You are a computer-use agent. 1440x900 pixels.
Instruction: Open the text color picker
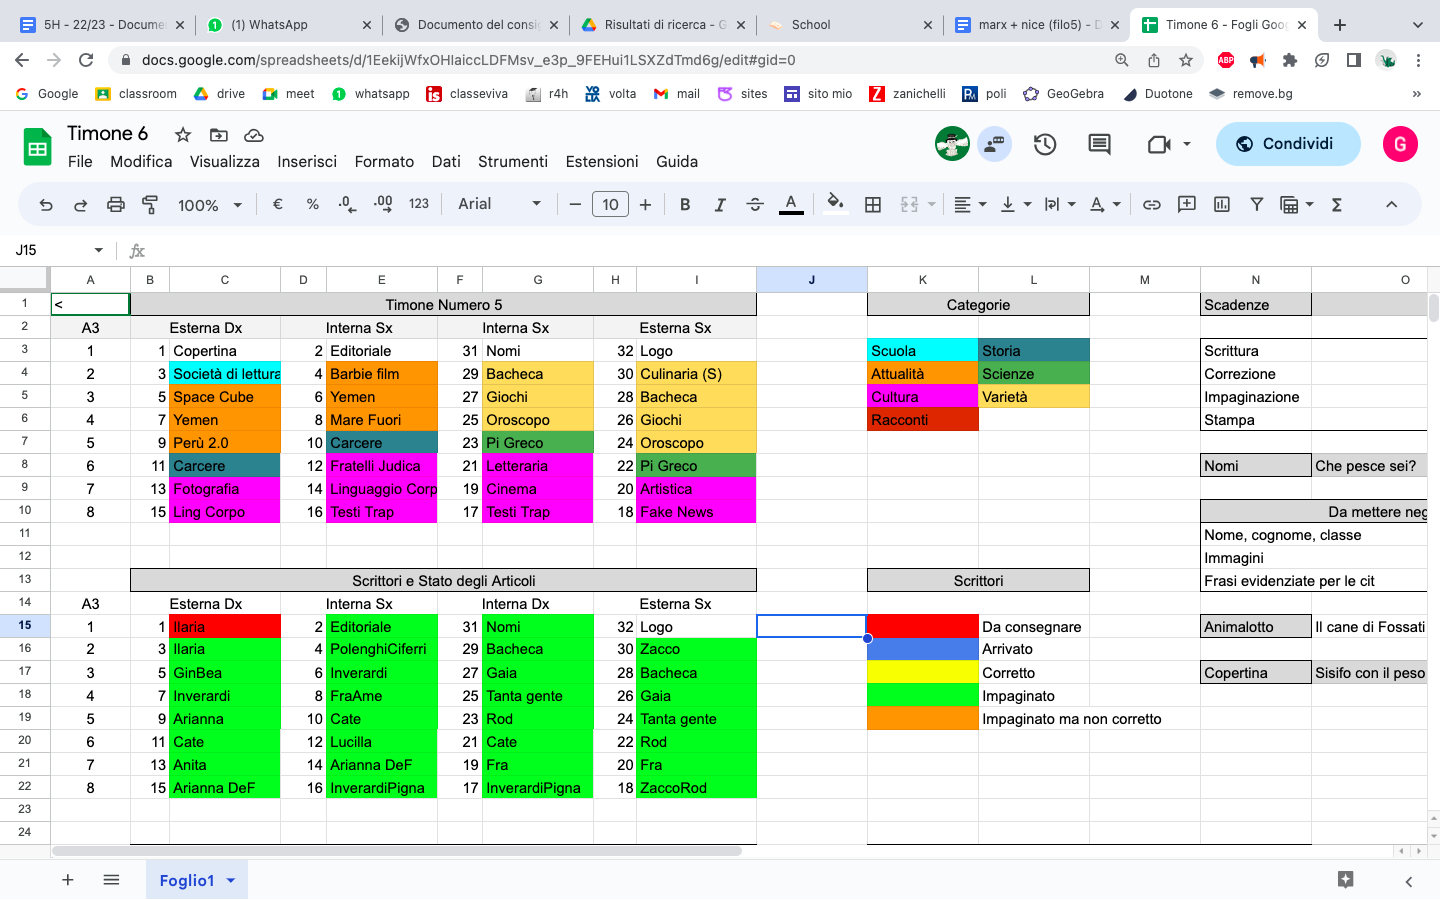pyautogui.click(x=791, y=204)
